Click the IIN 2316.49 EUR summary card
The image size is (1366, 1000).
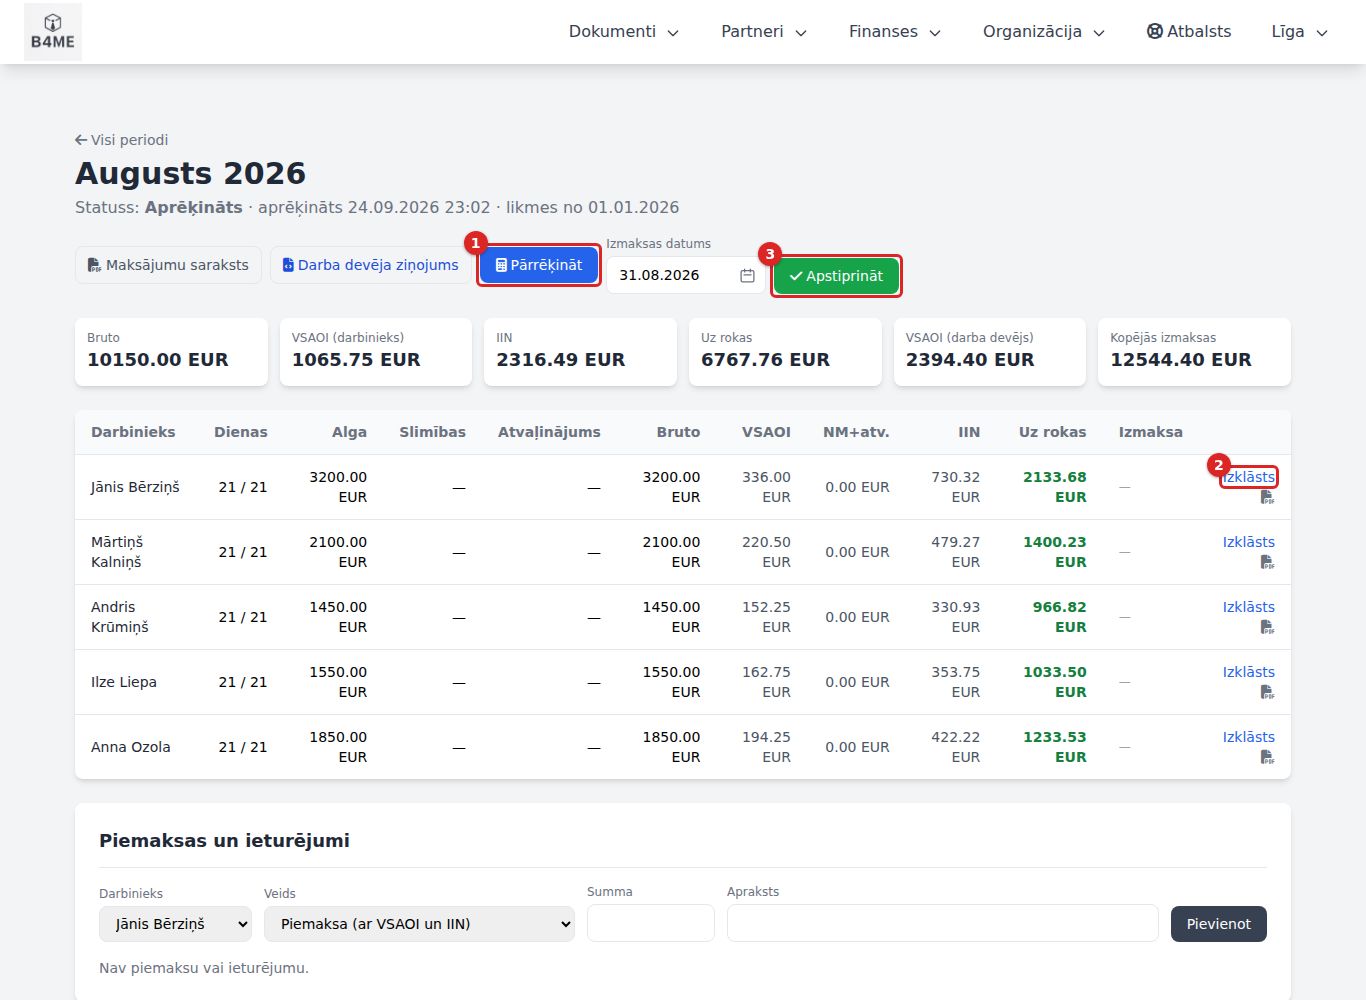[580, 352]
